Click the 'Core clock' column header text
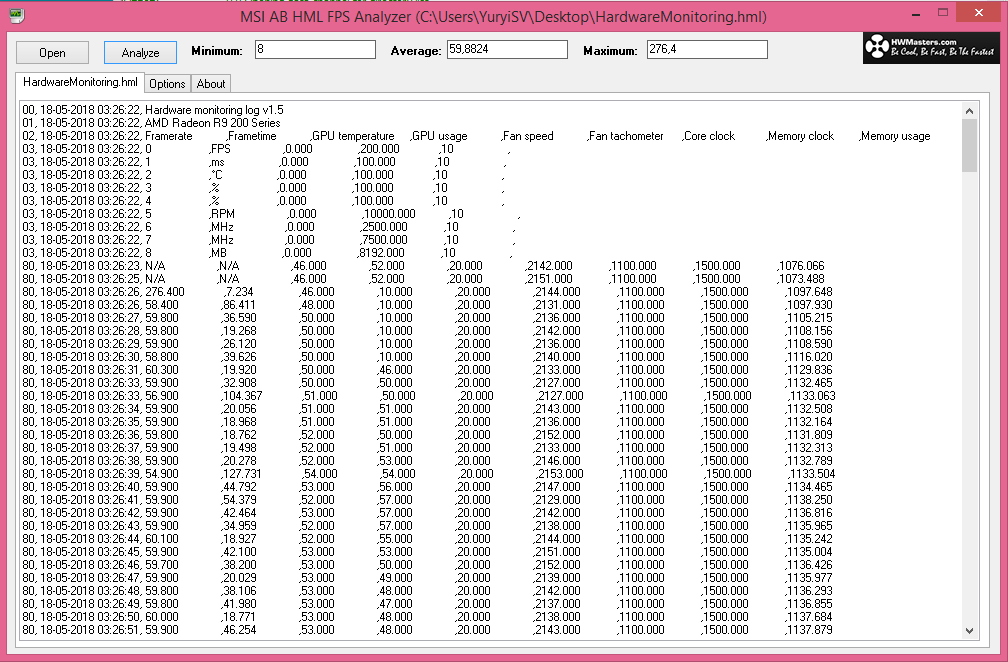Viewport: 1008px width, 662px height. 709,136
